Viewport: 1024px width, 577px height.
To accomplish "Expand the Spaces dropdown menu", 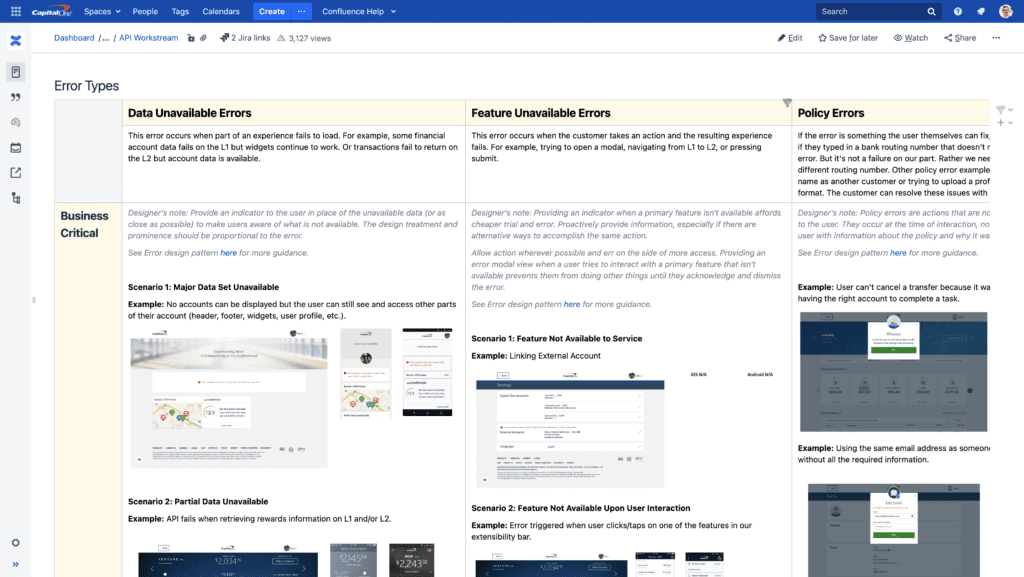I will coord(102,11).
